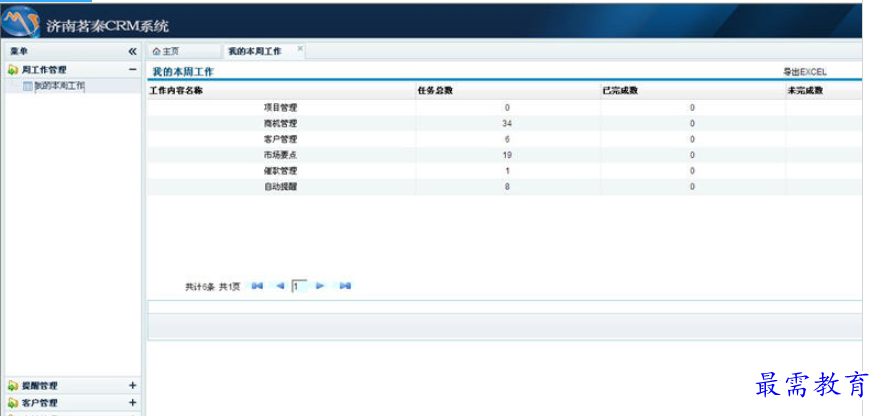The width and height of the screenshot is (877, 416).
Task: Click the home icon on 主页 tab
Action: click(x=157, y=51)
